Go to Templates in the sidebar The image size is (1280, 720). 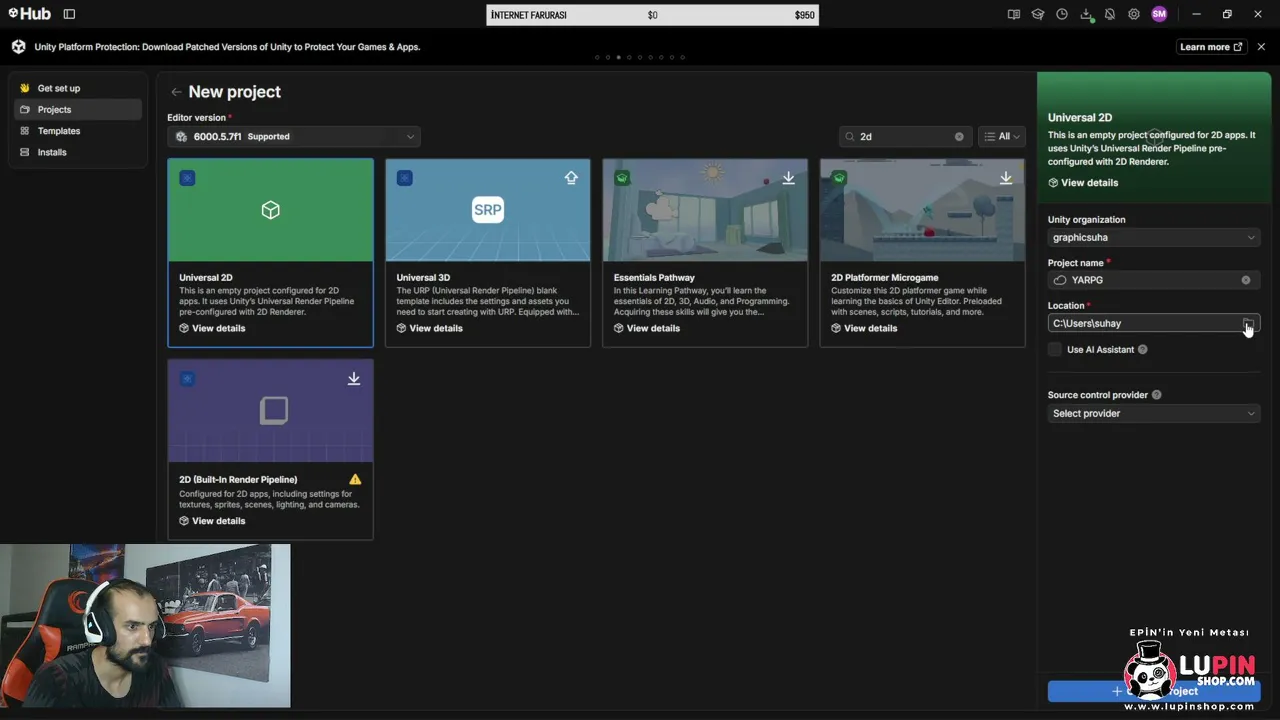click(x=78, y=131)
